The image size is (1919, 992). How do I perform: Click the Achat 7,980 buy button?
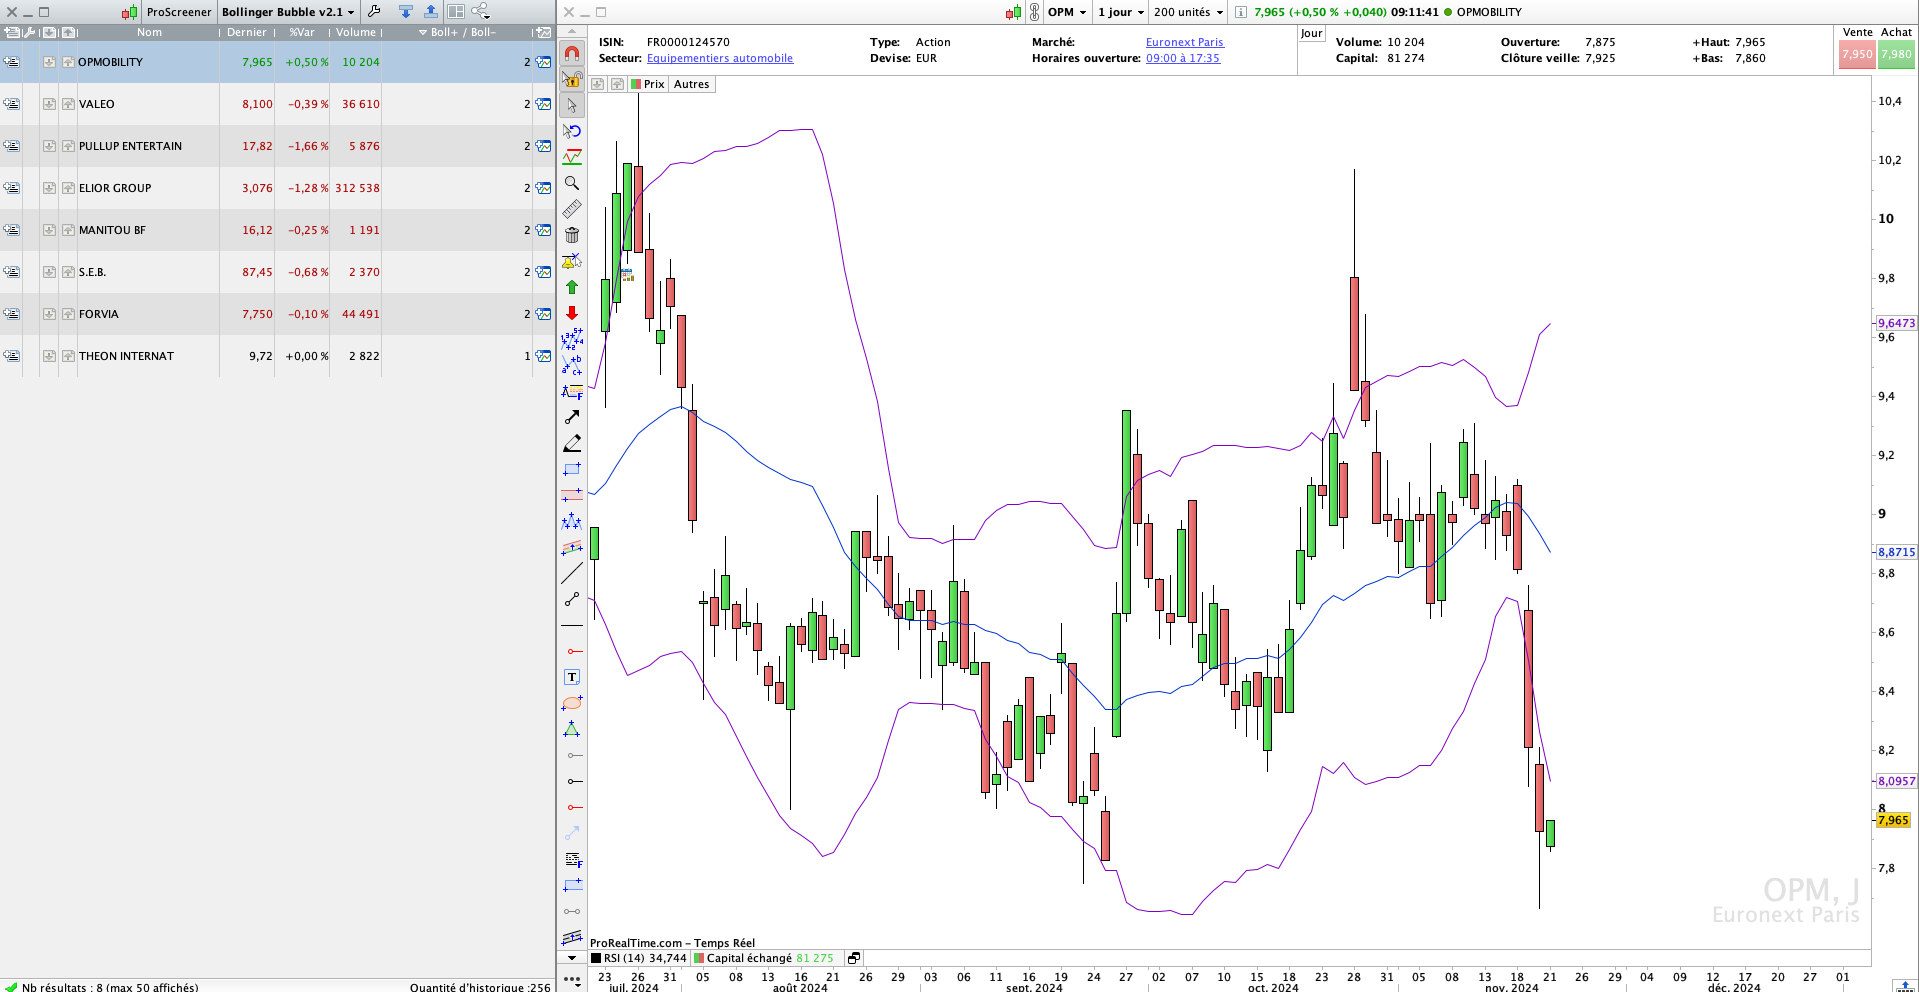(1896, 54)
